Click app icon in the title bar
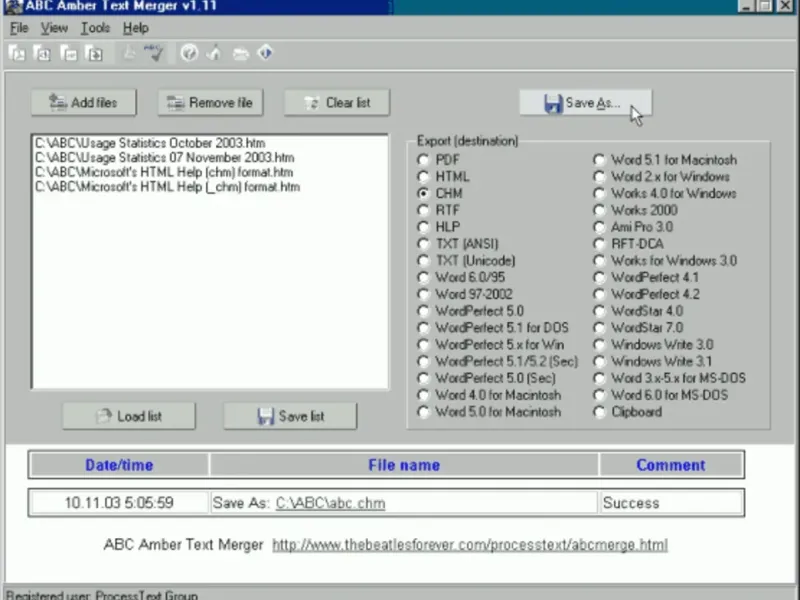The width and height of the screenshot is (800, 600). pyautogui.click(x=12, y=6)
